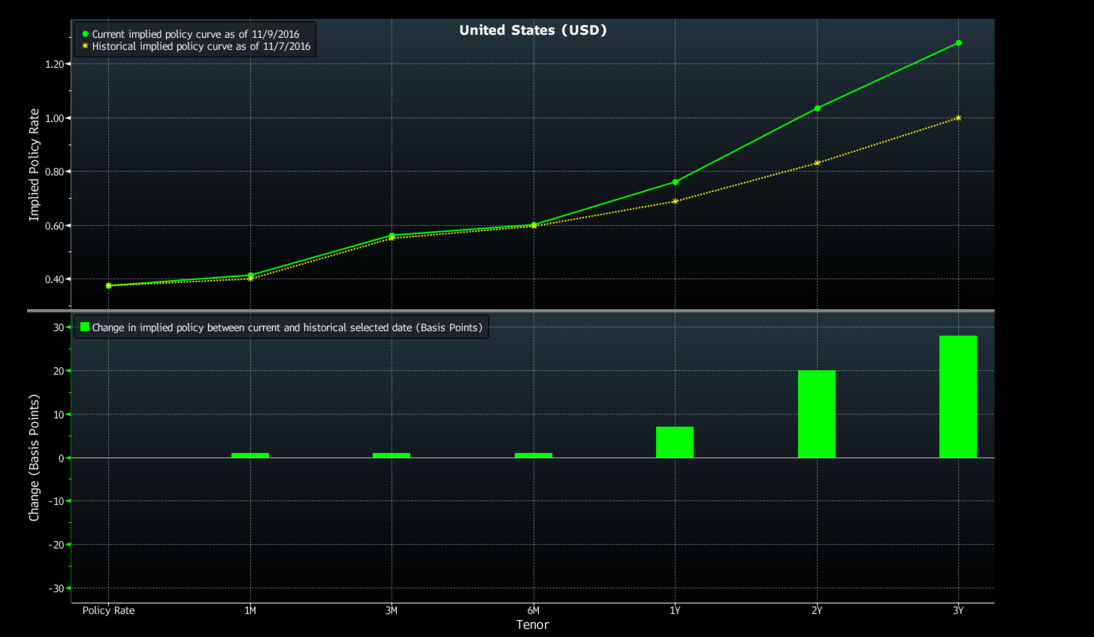Click the divider between the upper and lower charts
1094x637 pixels.
point(532,311)
